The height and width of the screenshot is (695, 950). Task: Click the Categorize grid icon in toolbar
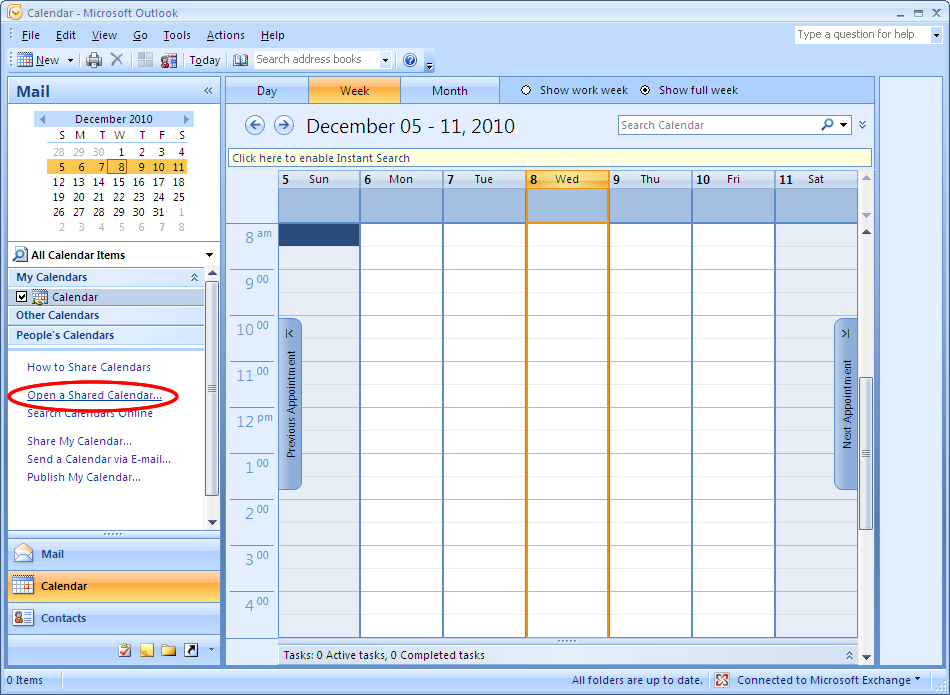(x=145, y=59)
